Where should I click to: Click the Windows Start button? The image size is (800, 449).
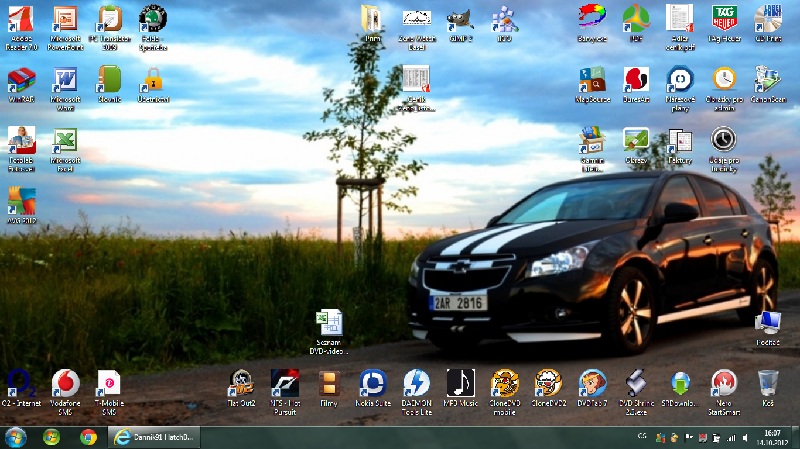(x=16, y=437)
